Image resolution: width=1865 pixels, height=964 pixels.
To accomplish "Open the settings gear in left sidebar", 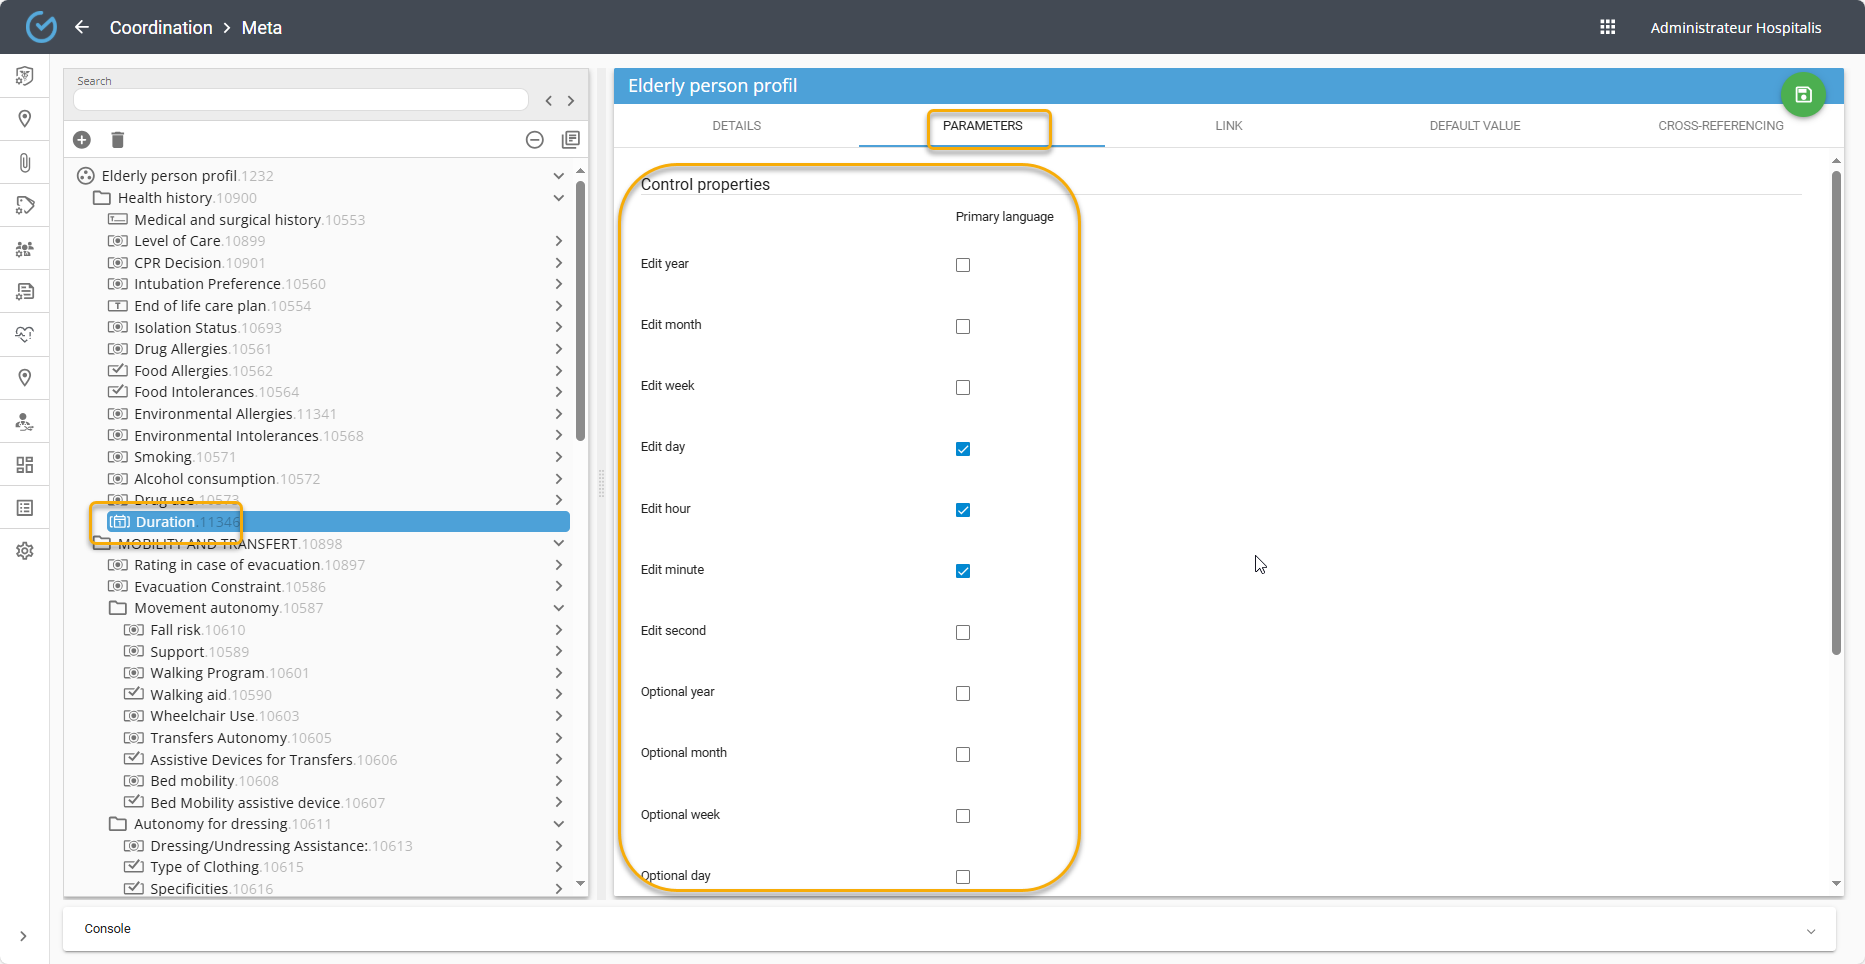I will 25,551.
